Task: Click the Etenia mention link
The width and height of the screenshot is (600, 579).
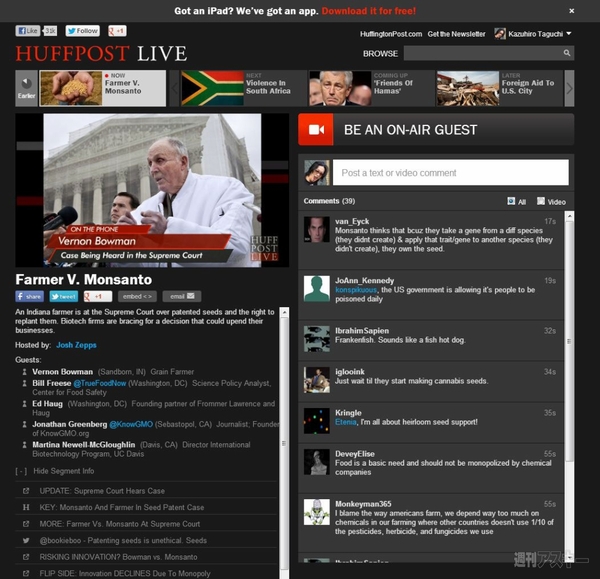Action: [x=346, y=422]
